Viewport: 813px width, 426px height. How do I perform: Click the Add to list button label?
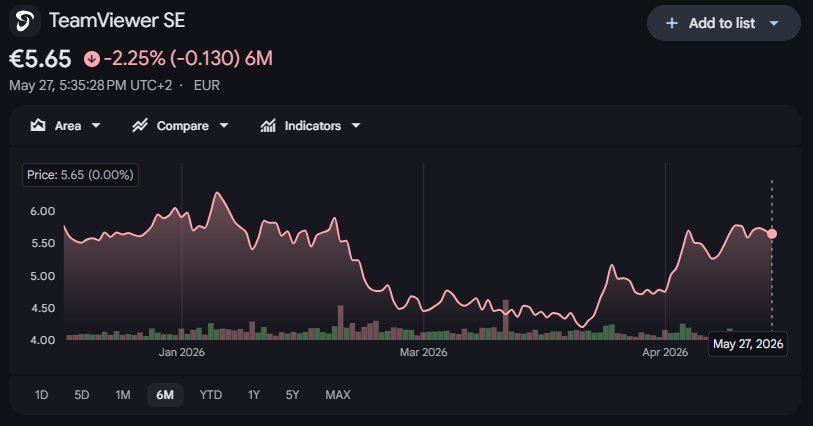(722, 23)
